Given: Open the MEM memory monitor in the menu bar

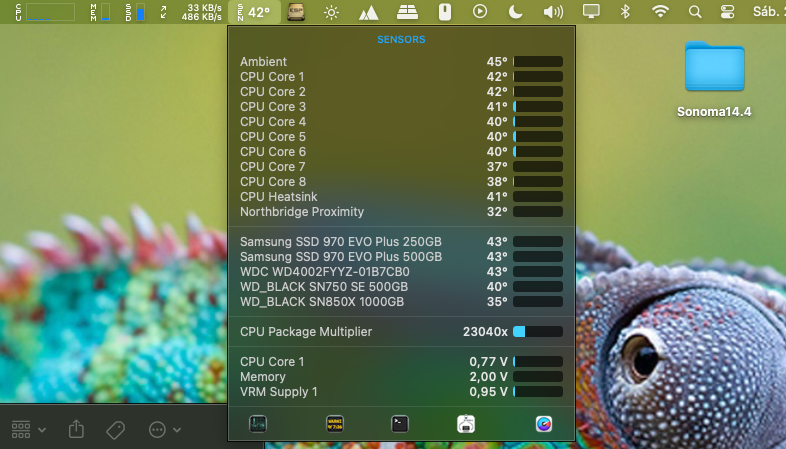Looking at the screenshot, I should [x=100, y=12].
